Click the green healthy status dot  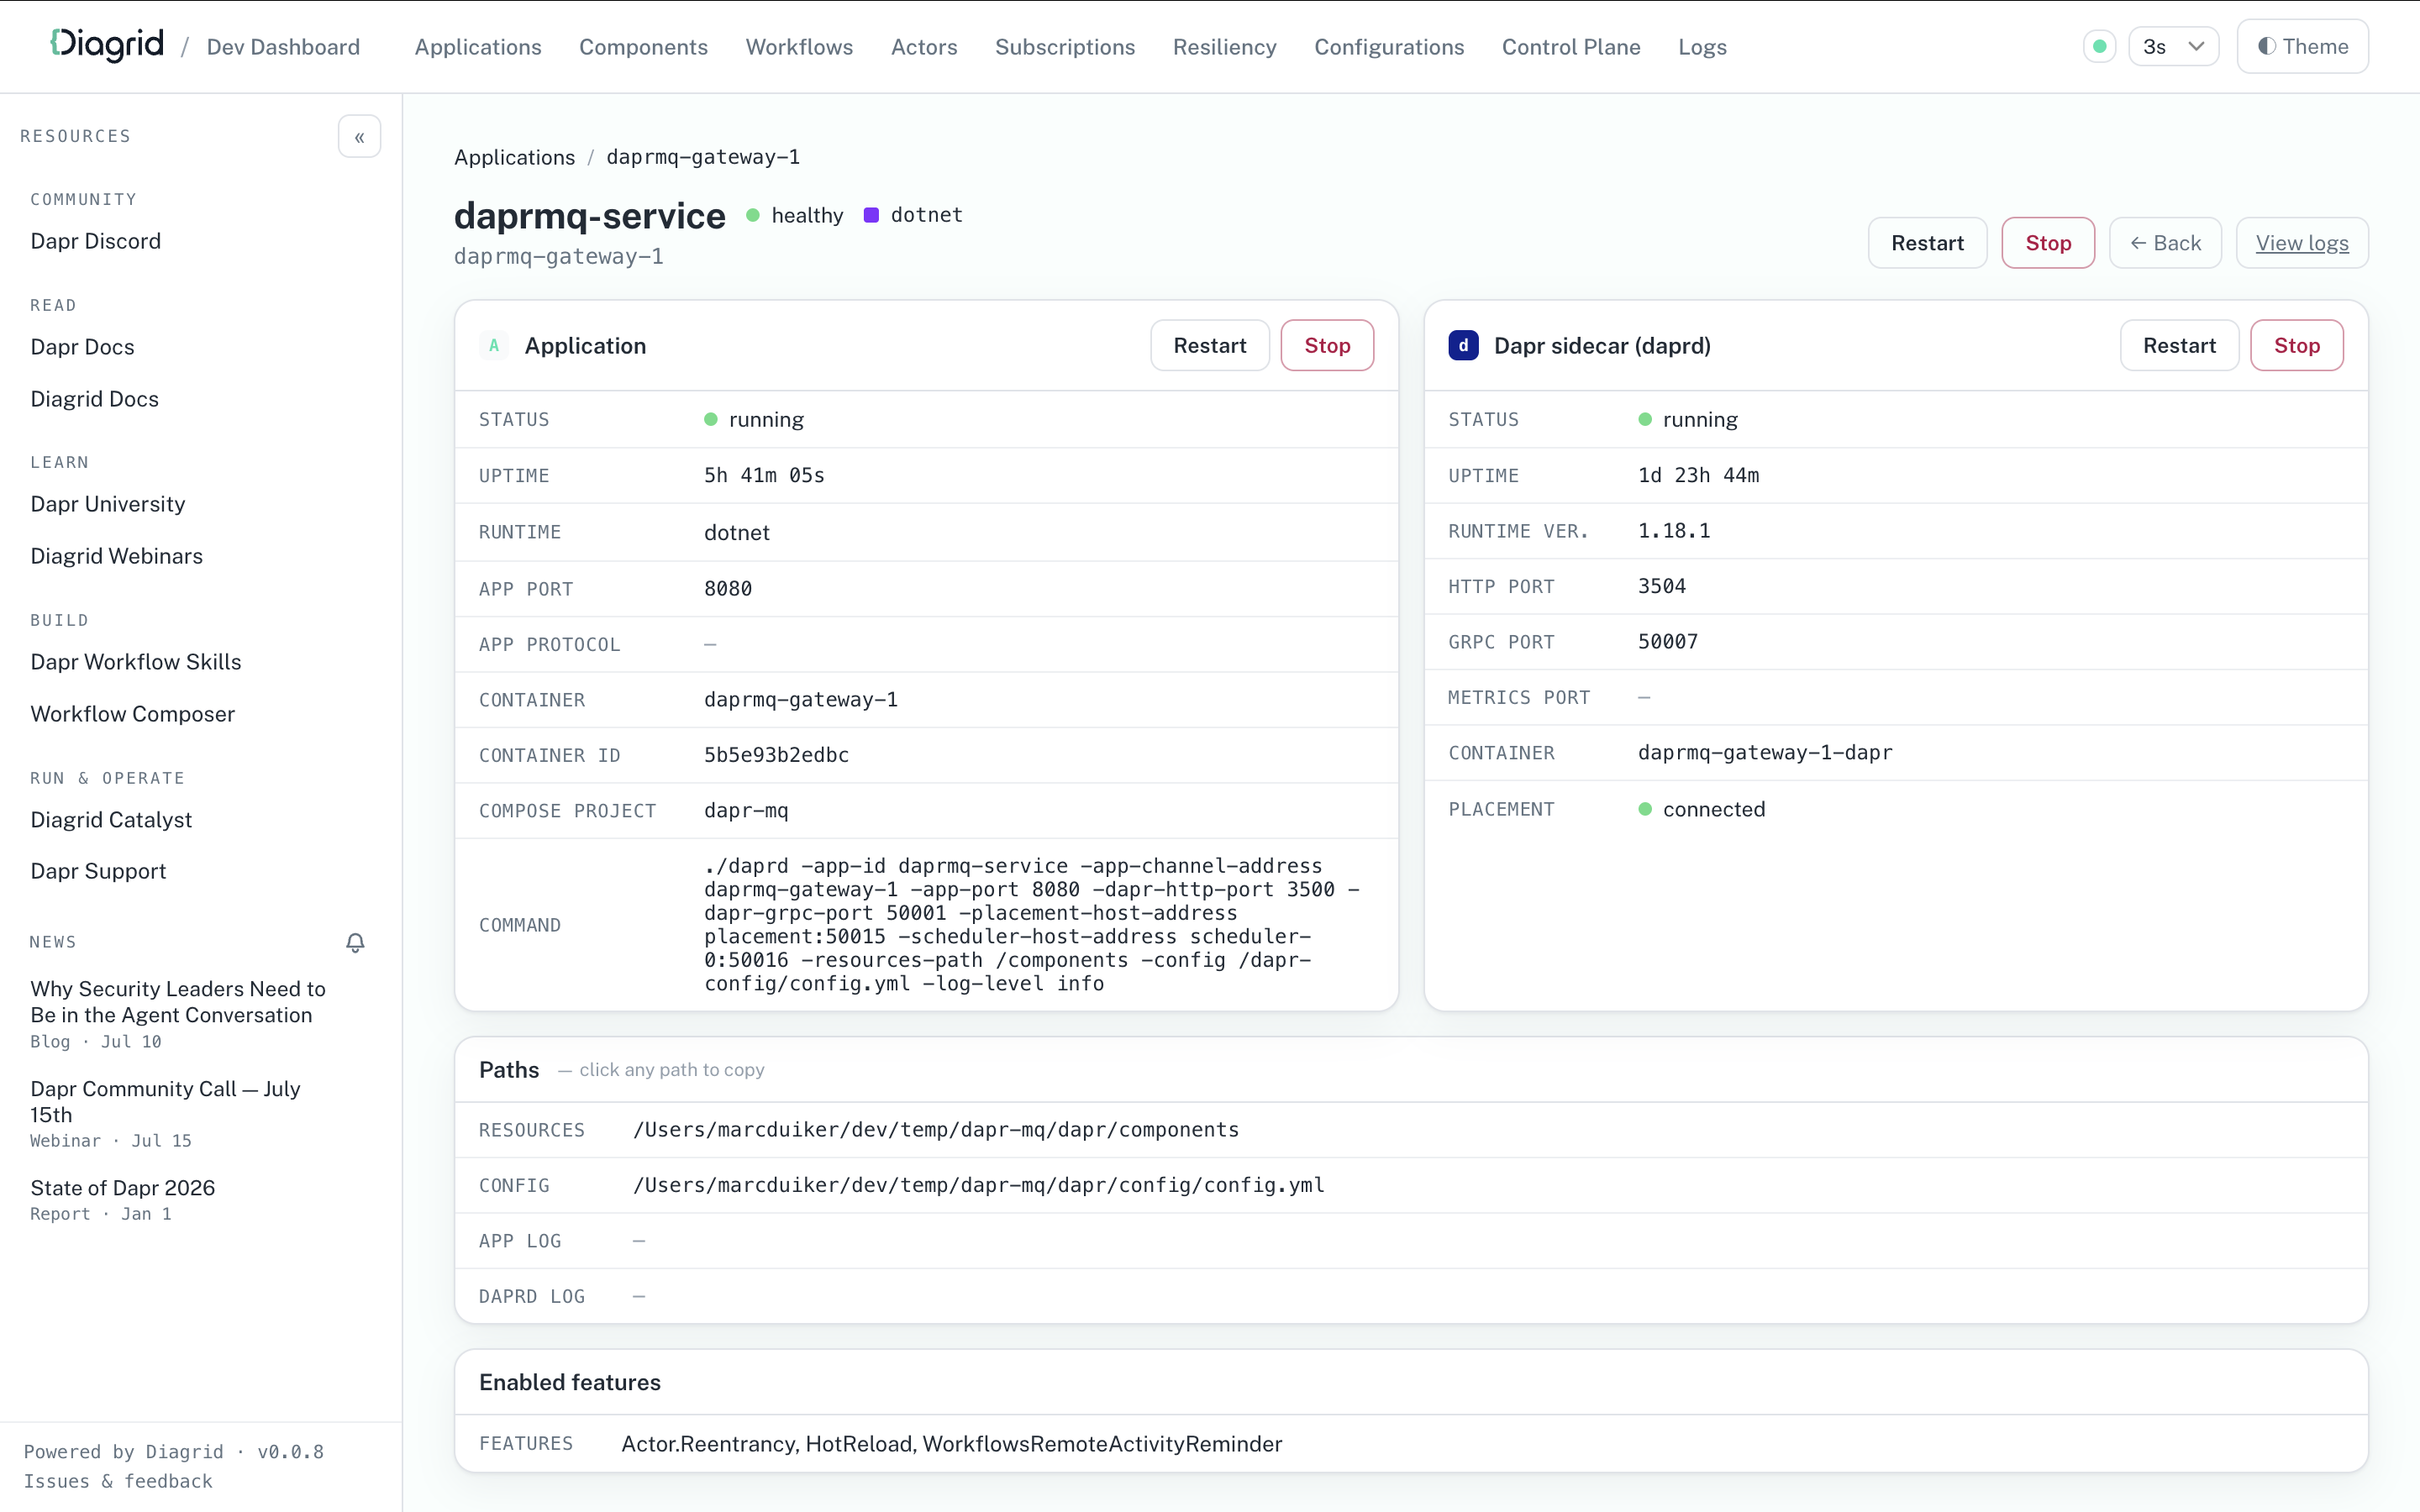point(753,215)
